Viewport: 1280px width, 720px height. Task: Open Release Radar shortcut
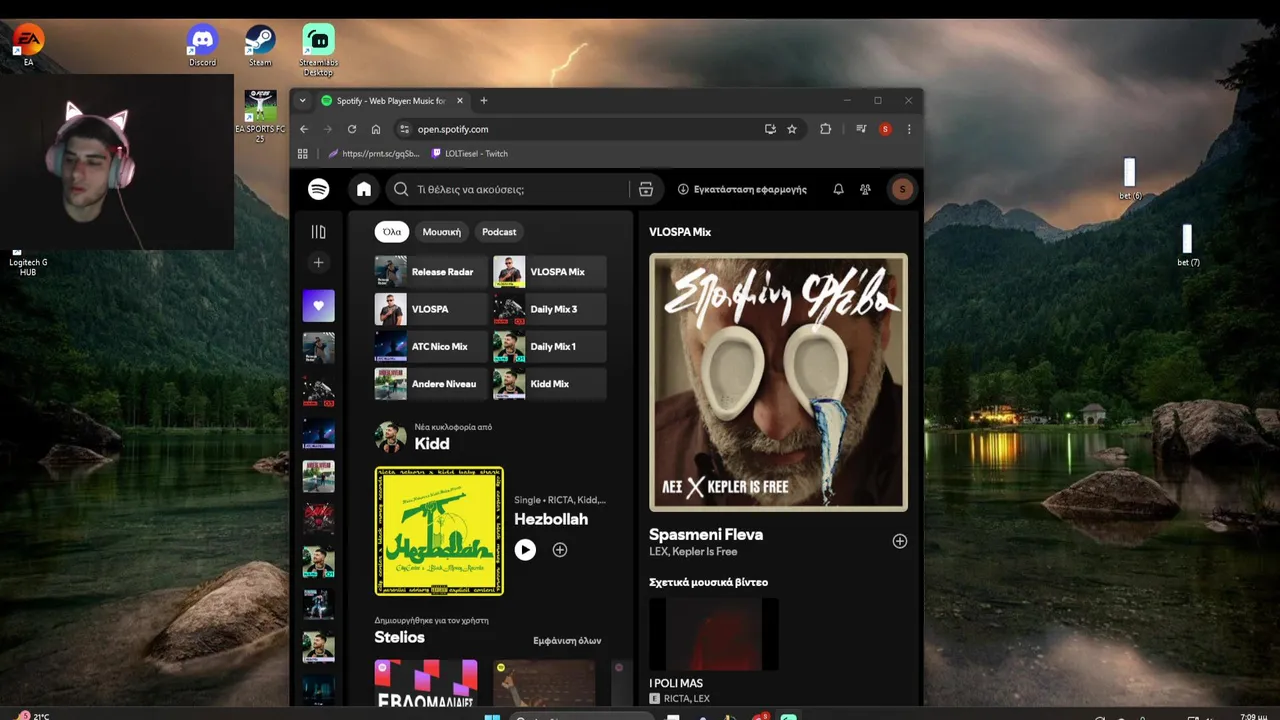click(x=431, y=272)
